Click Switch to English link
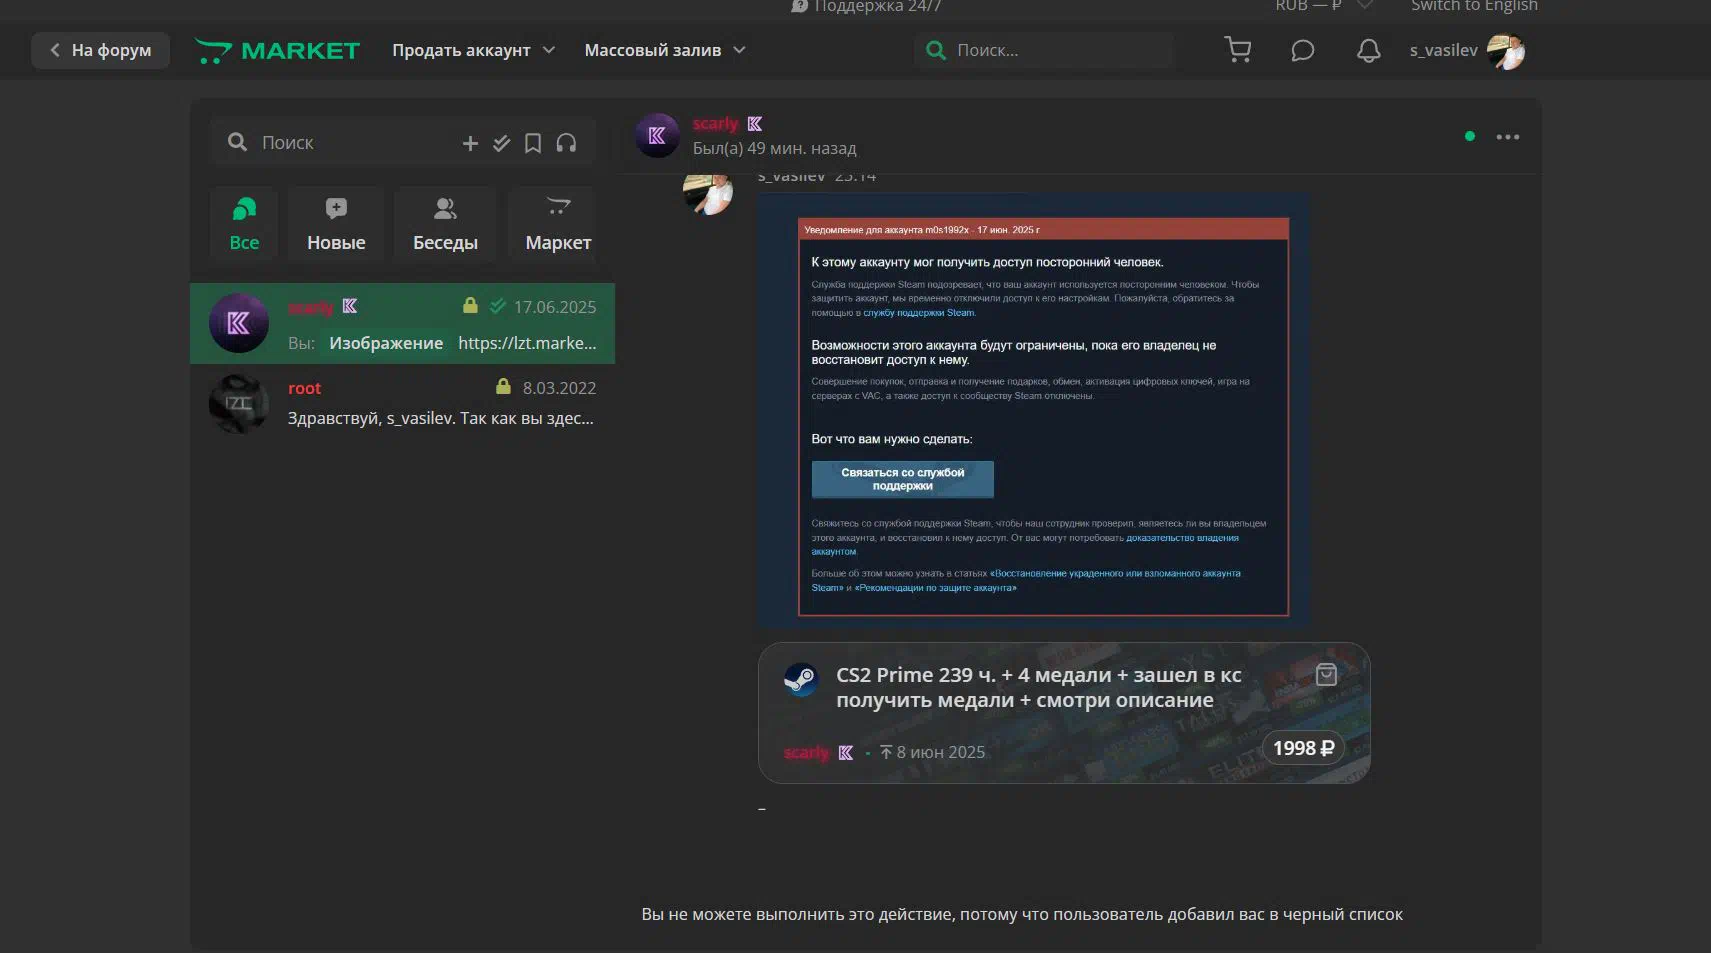Image resolution: width=1711 pixels, height=953 pixels. [1474, 6]
